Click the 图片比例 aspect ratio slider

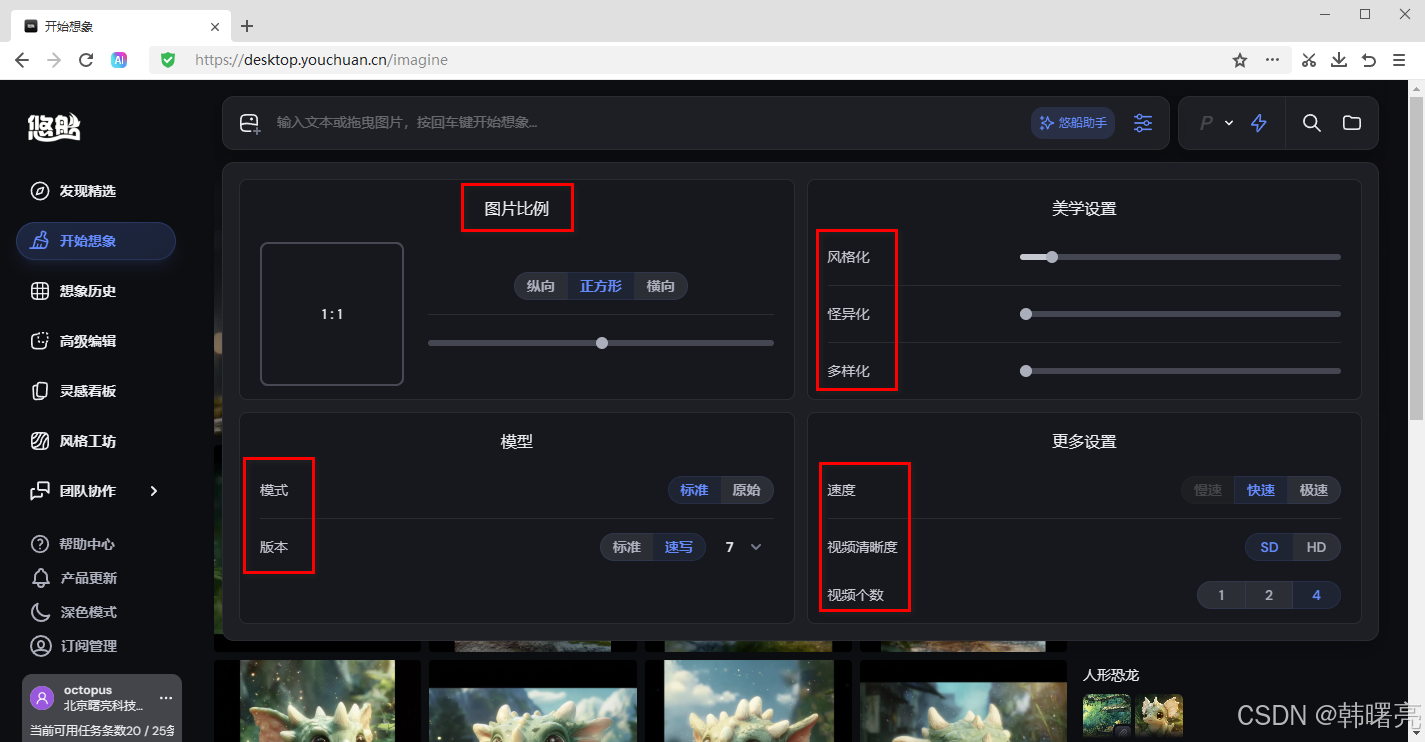[601, 343]
